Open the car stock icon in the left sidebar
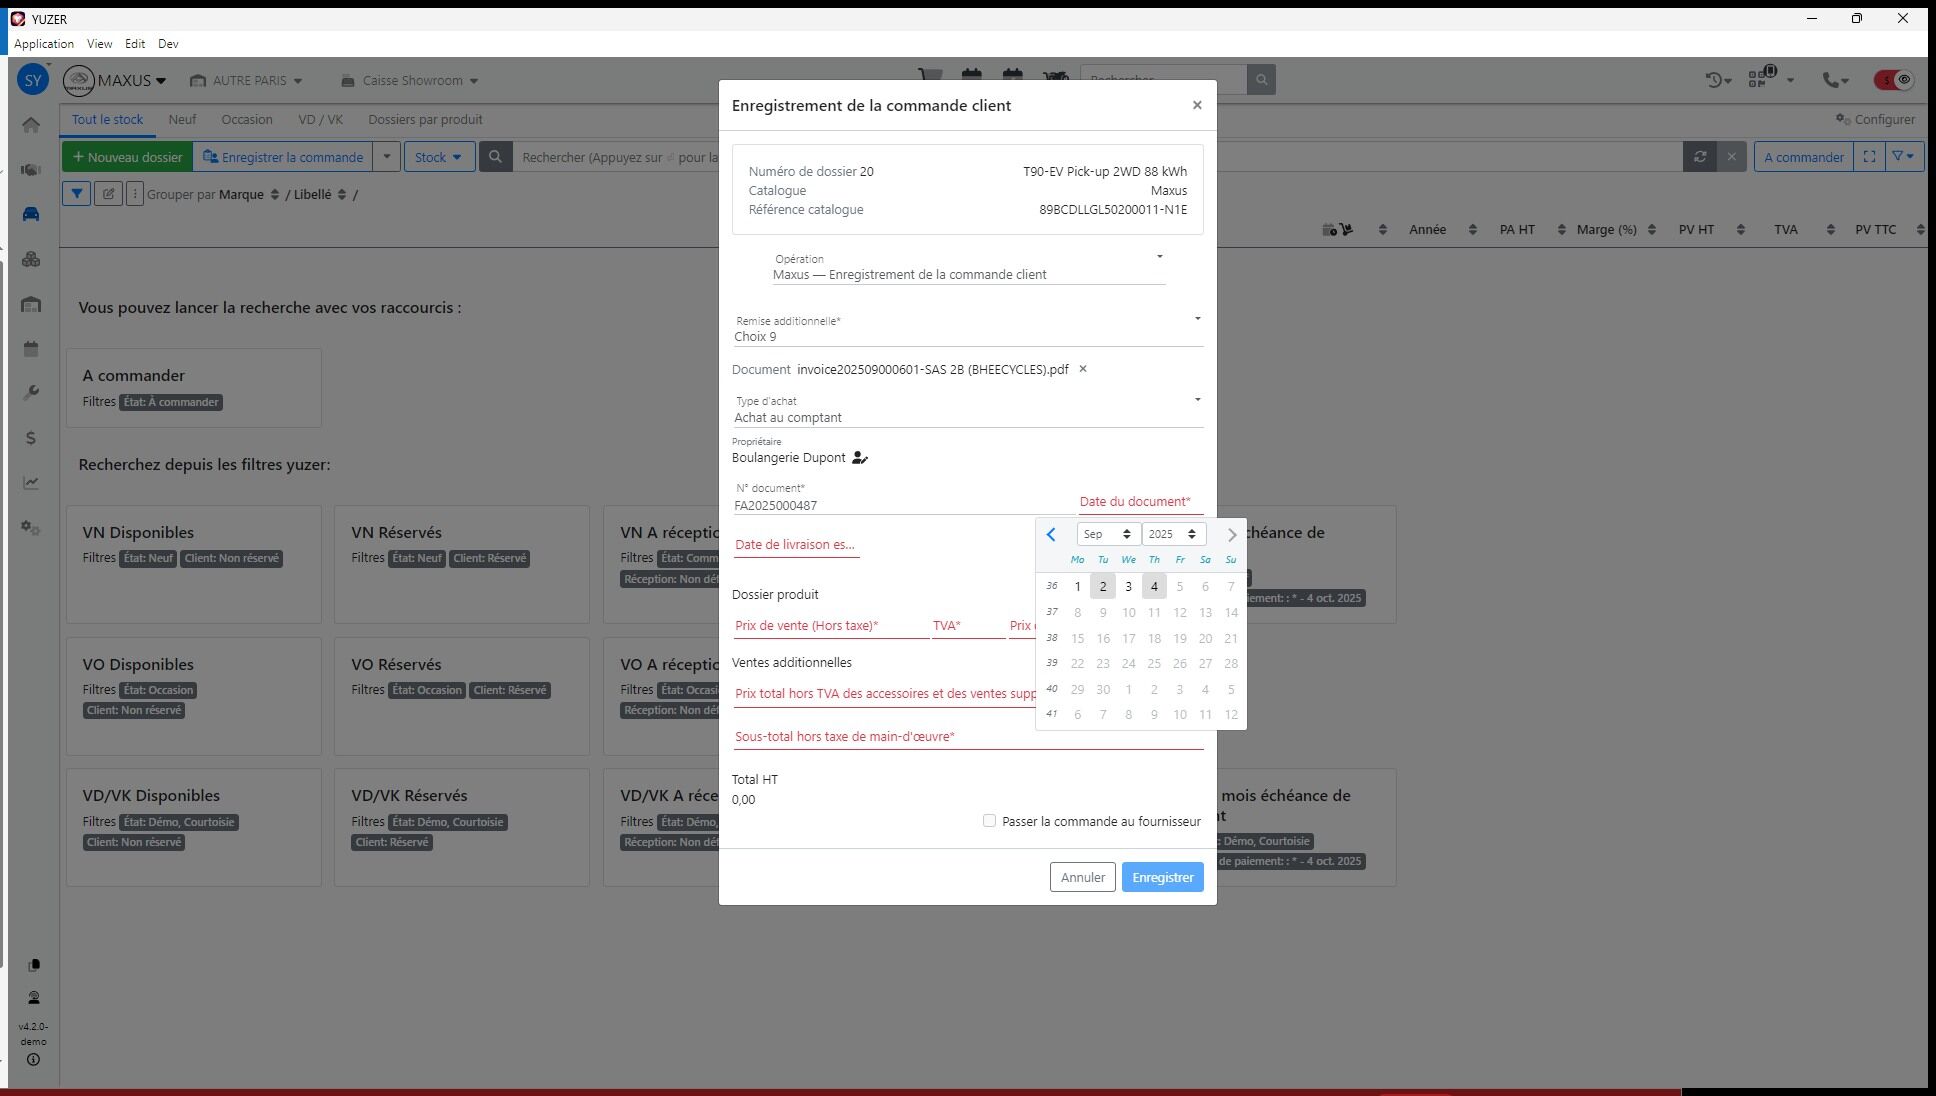 pos(31,214)
